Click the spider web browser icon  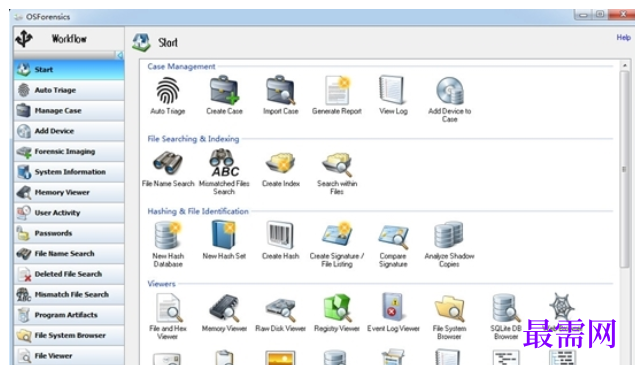tap(562, 306)
